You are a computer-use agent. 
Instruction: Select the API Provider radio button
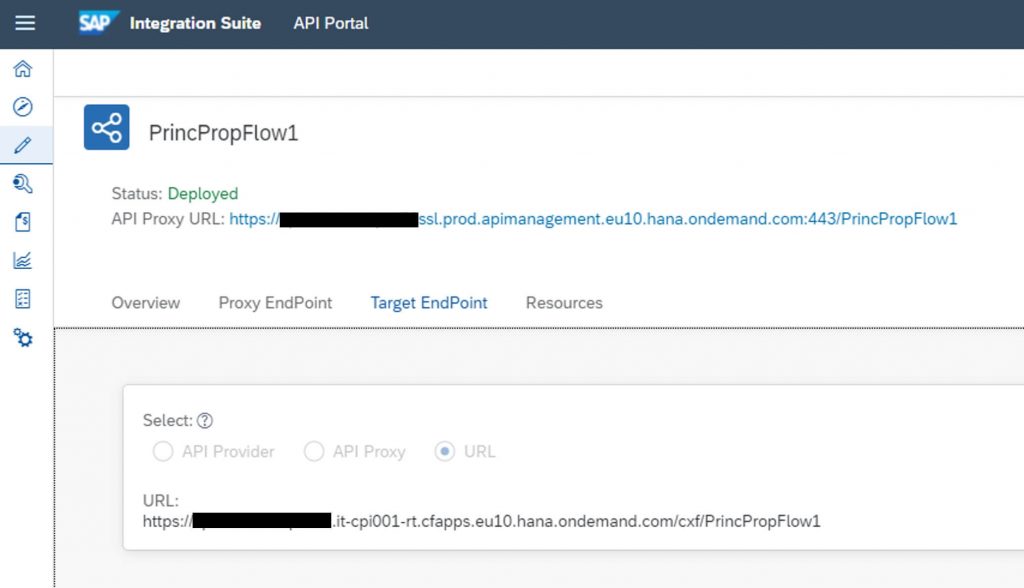point(163,451)
